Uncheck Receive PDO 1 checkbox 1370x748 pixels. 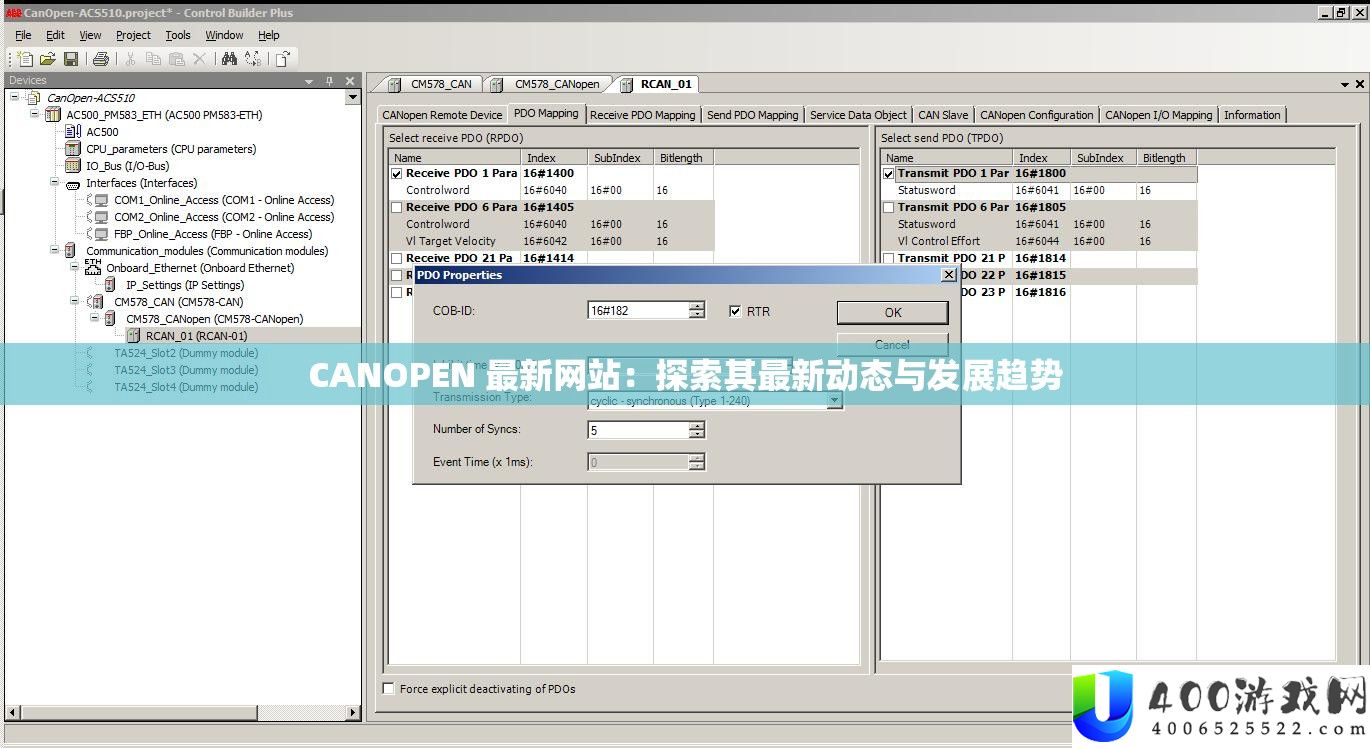click(x=397, y=174)
